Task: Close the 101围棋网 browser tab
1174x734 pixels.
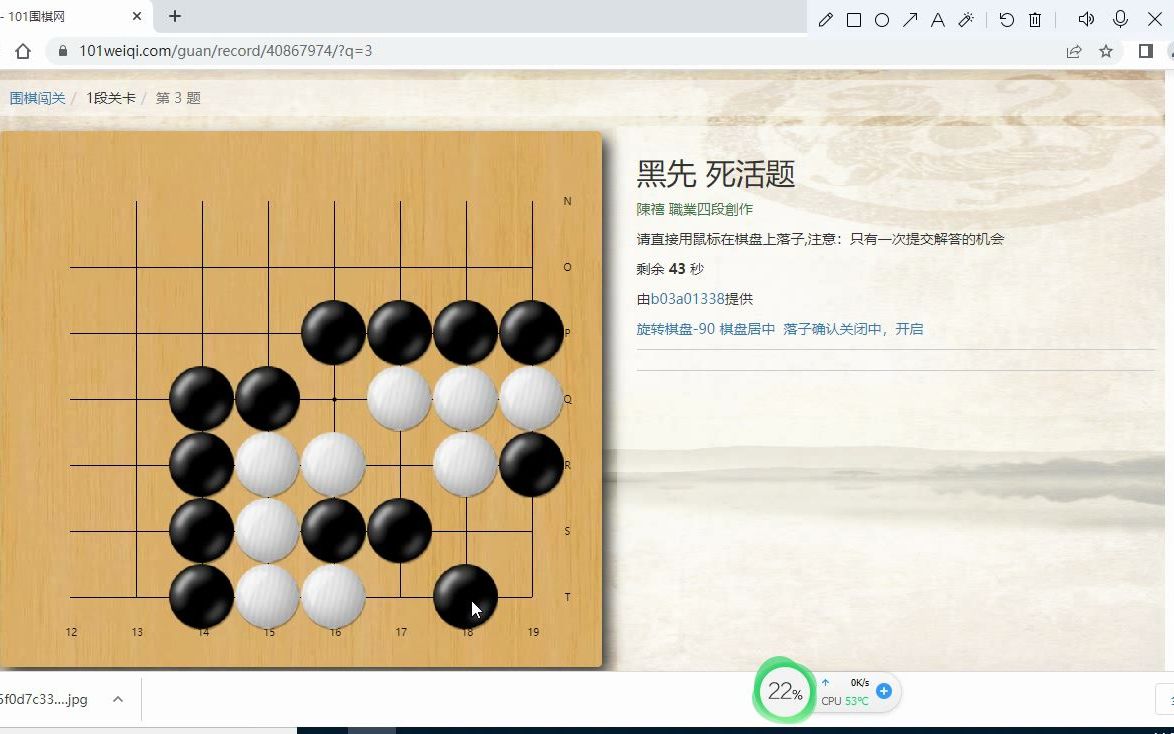Action: coord(137,16)
